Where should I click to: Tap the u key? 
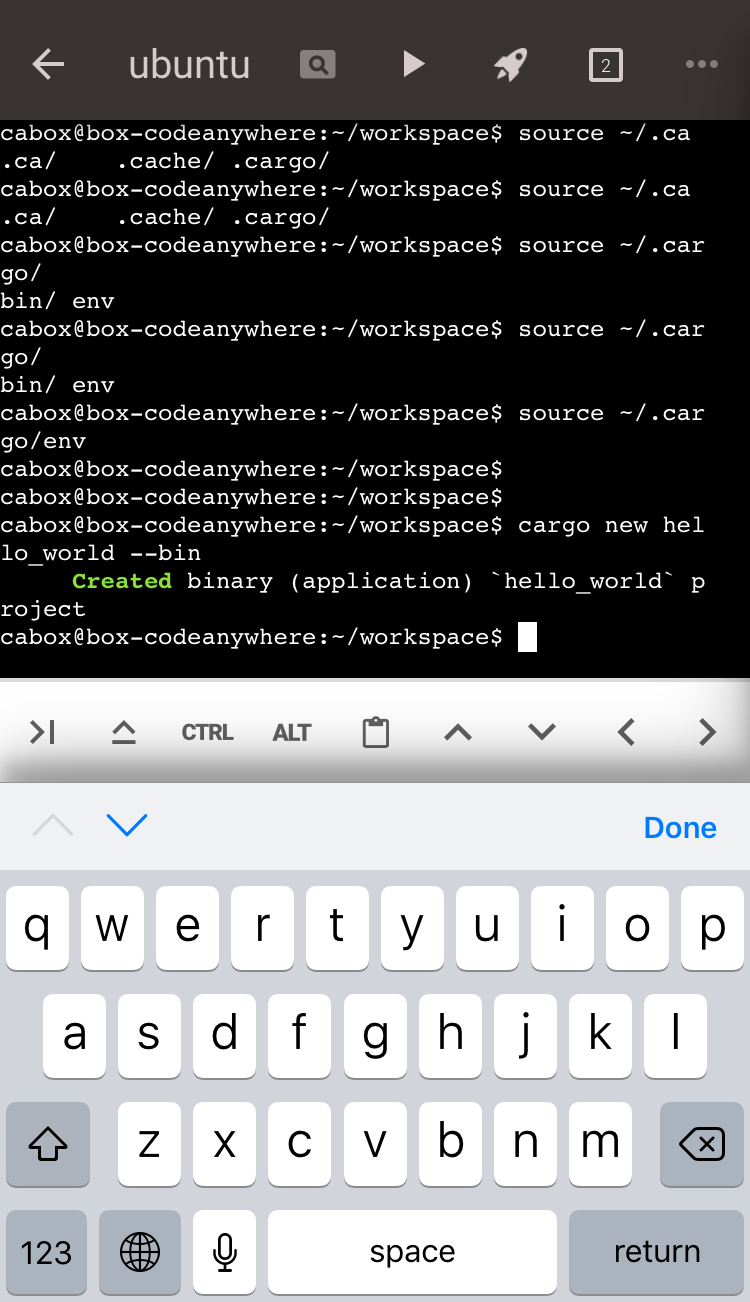pos(487,927)
